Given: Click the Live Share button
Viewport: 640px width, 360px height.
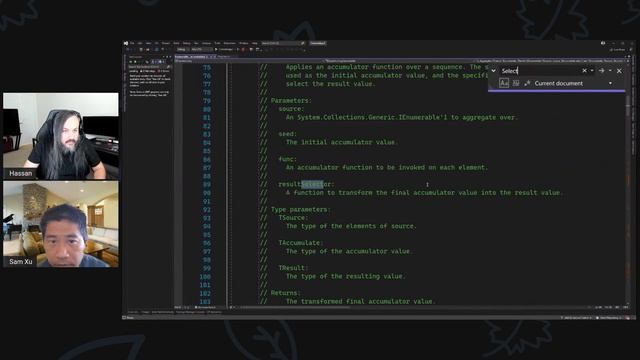Looking at the screenshot, I should (618, 49).
